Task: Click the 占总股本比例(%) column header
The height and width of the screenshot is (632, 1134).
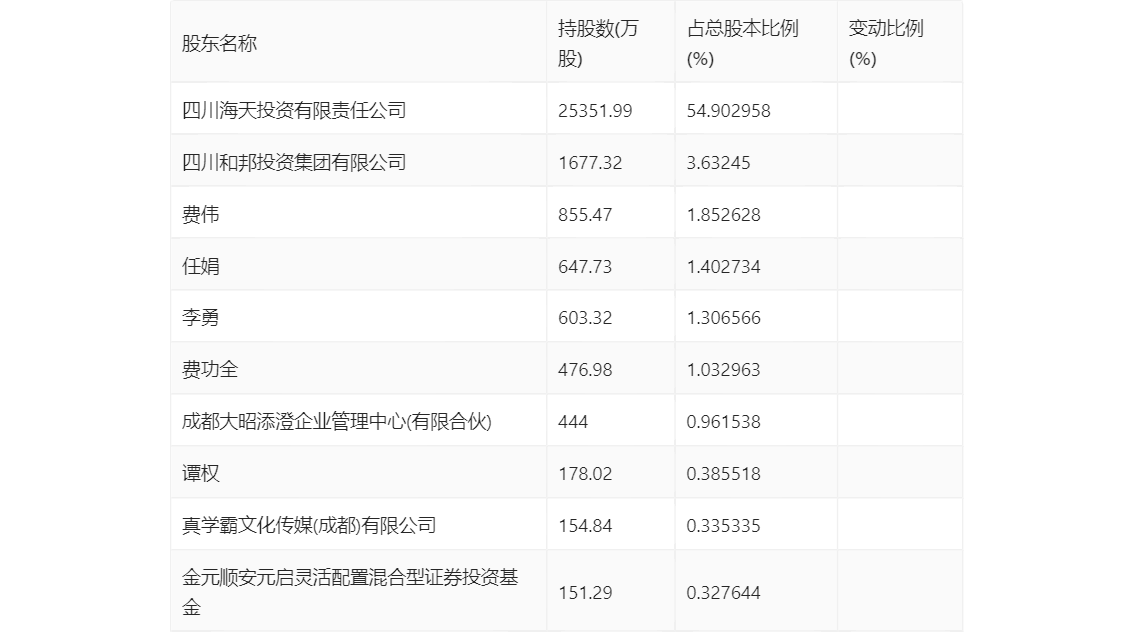Action: (x=742, y=43)
